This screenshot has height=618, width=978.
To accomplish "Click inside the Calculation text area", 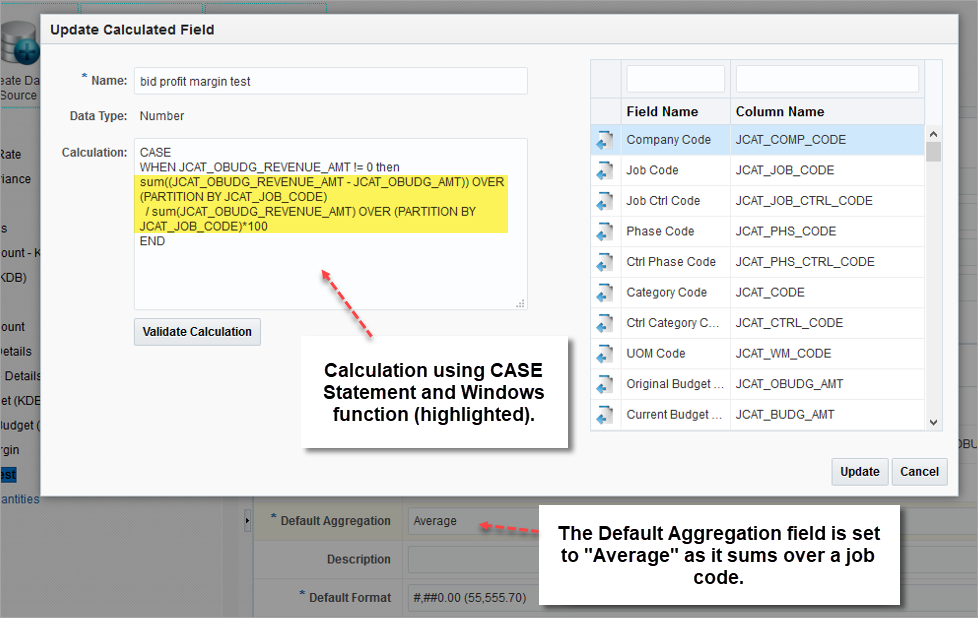I will 331,224.
